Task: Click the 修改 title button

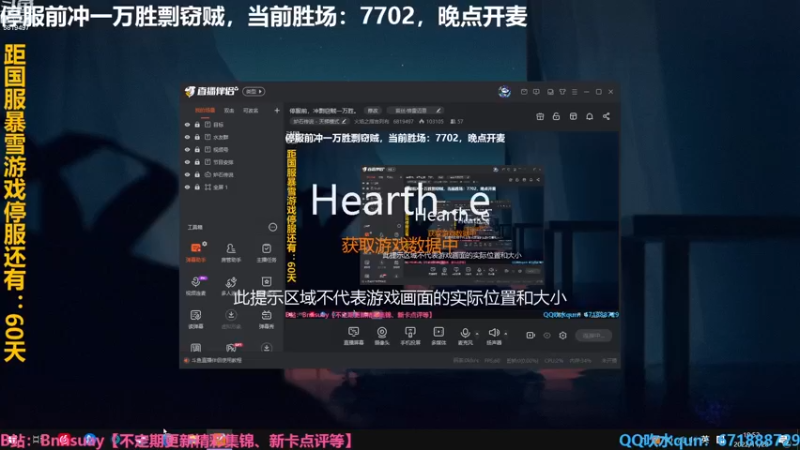Action: pos(373,111)
